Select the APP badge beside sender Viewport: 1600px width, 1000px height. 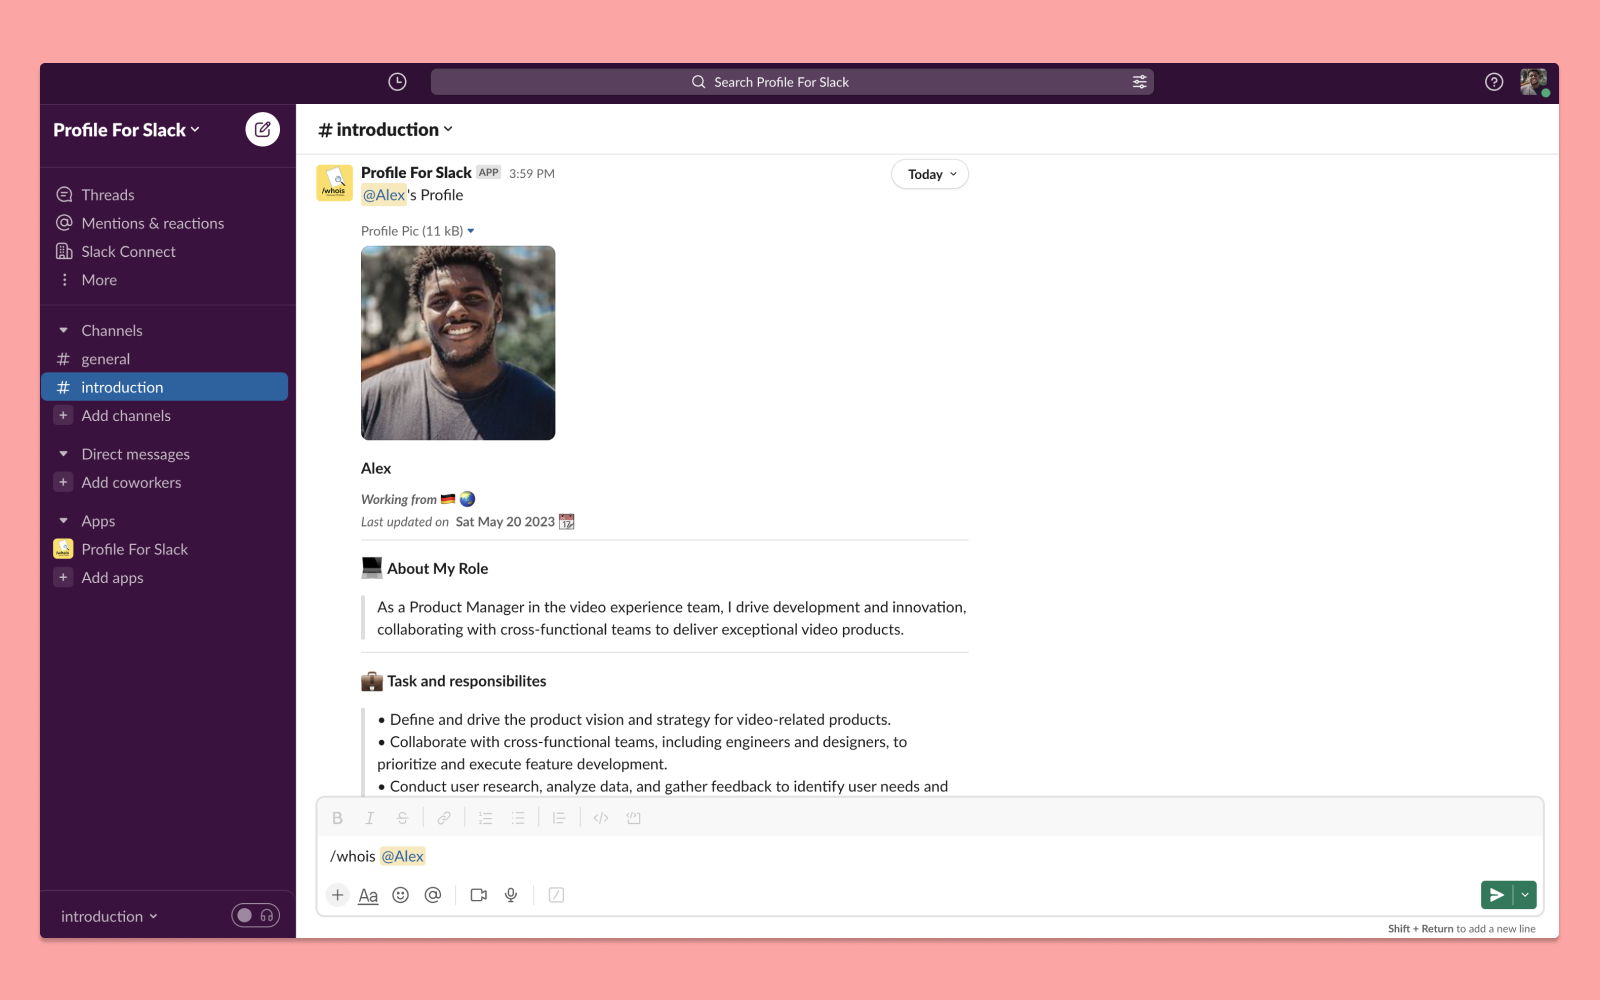click(488, 172)
